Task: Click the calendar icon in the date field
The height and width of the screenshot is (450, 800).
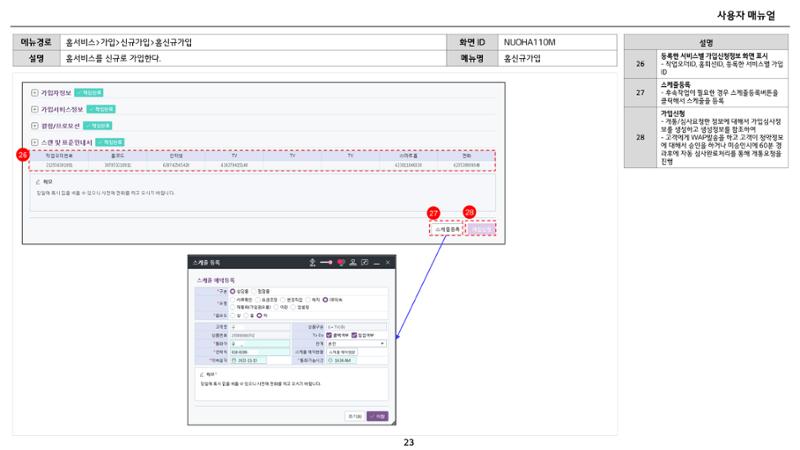Action: click(x=234, y=360)
